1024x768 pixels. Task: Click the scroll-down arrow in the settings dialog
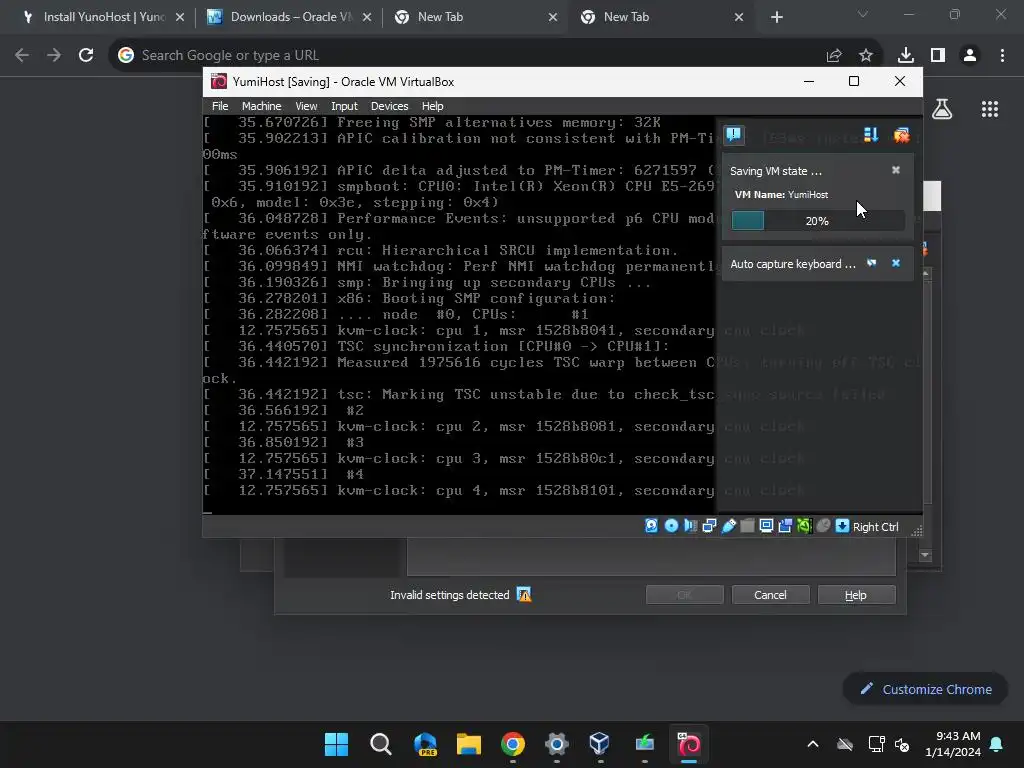[925, 555]
